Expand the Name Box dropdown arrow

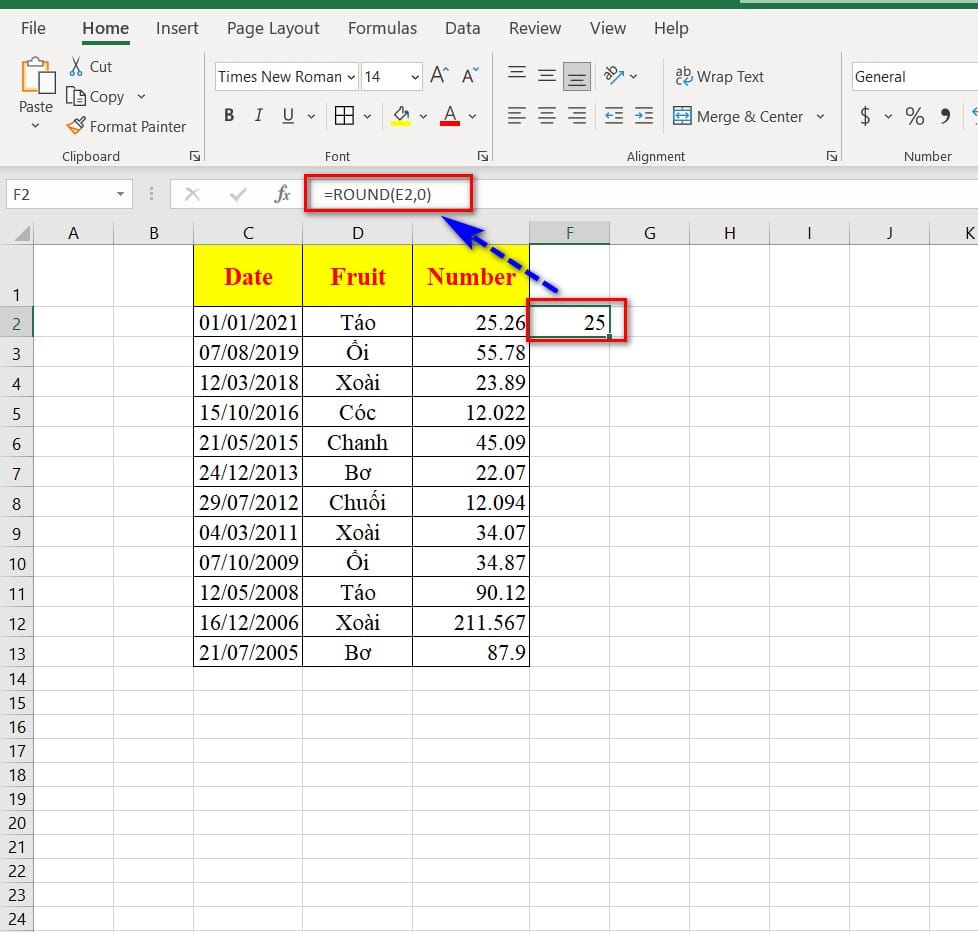pos(120,194)
